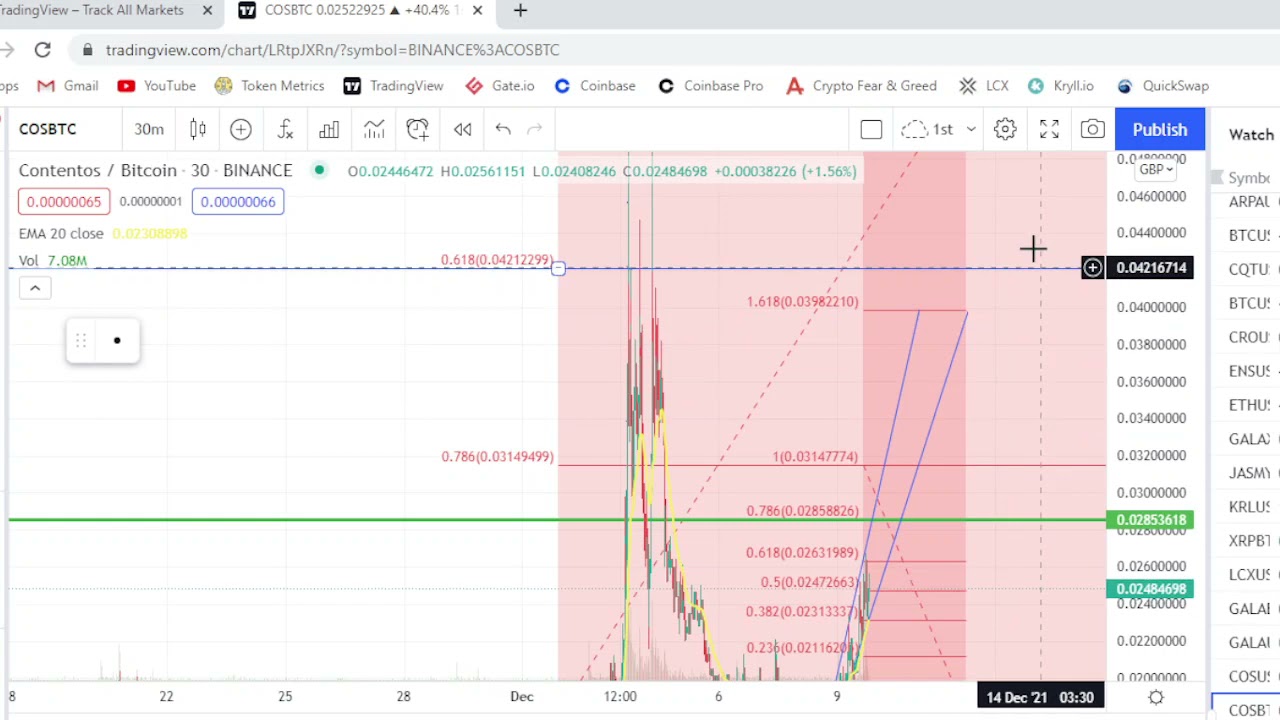Open the LCX bookmark

coord(983,86)
